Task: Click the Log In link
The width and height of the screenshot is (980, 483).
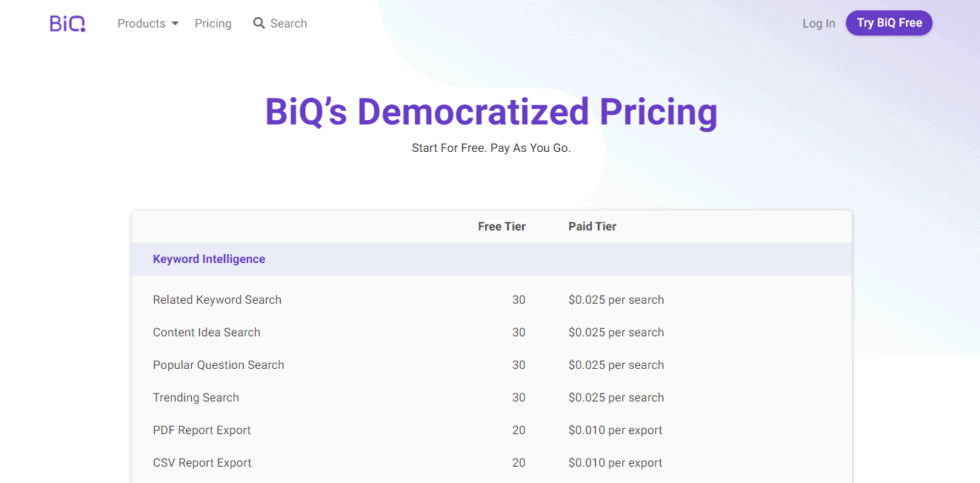Action: pyautogui.click(x=819, y=24)
